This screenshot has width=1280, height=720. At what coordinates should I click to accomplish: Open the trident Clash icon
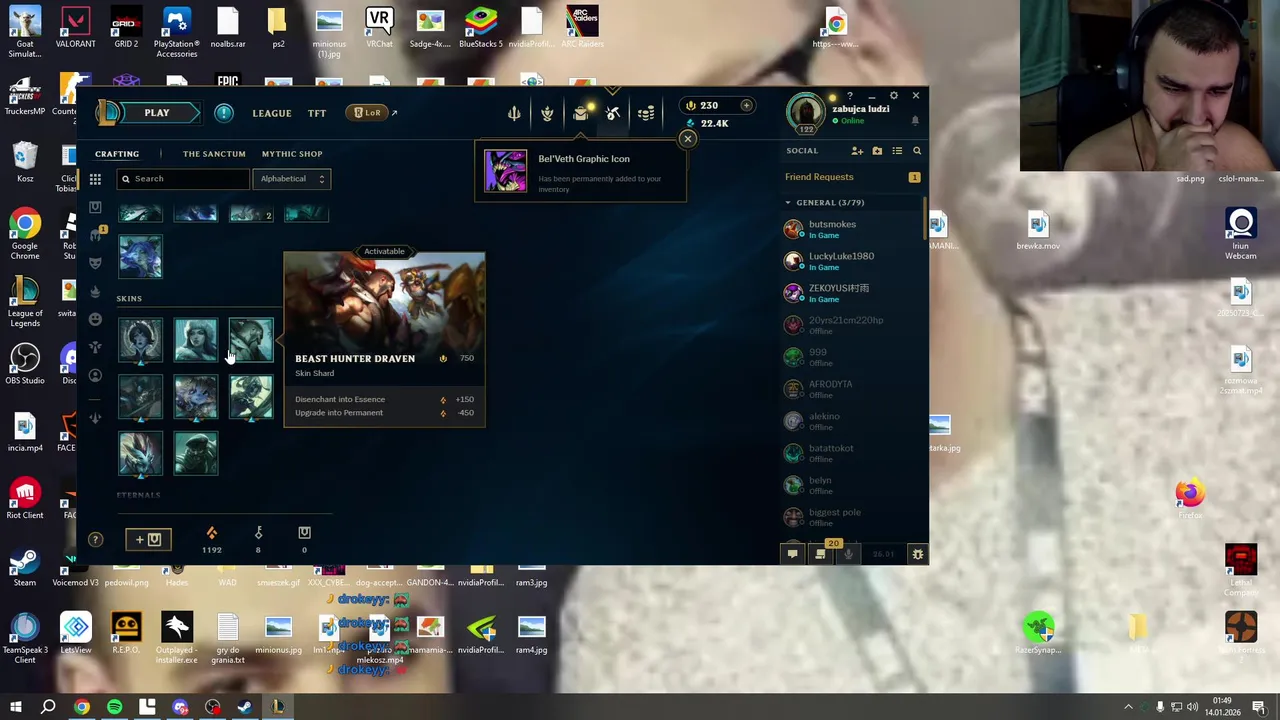point(514,113)
